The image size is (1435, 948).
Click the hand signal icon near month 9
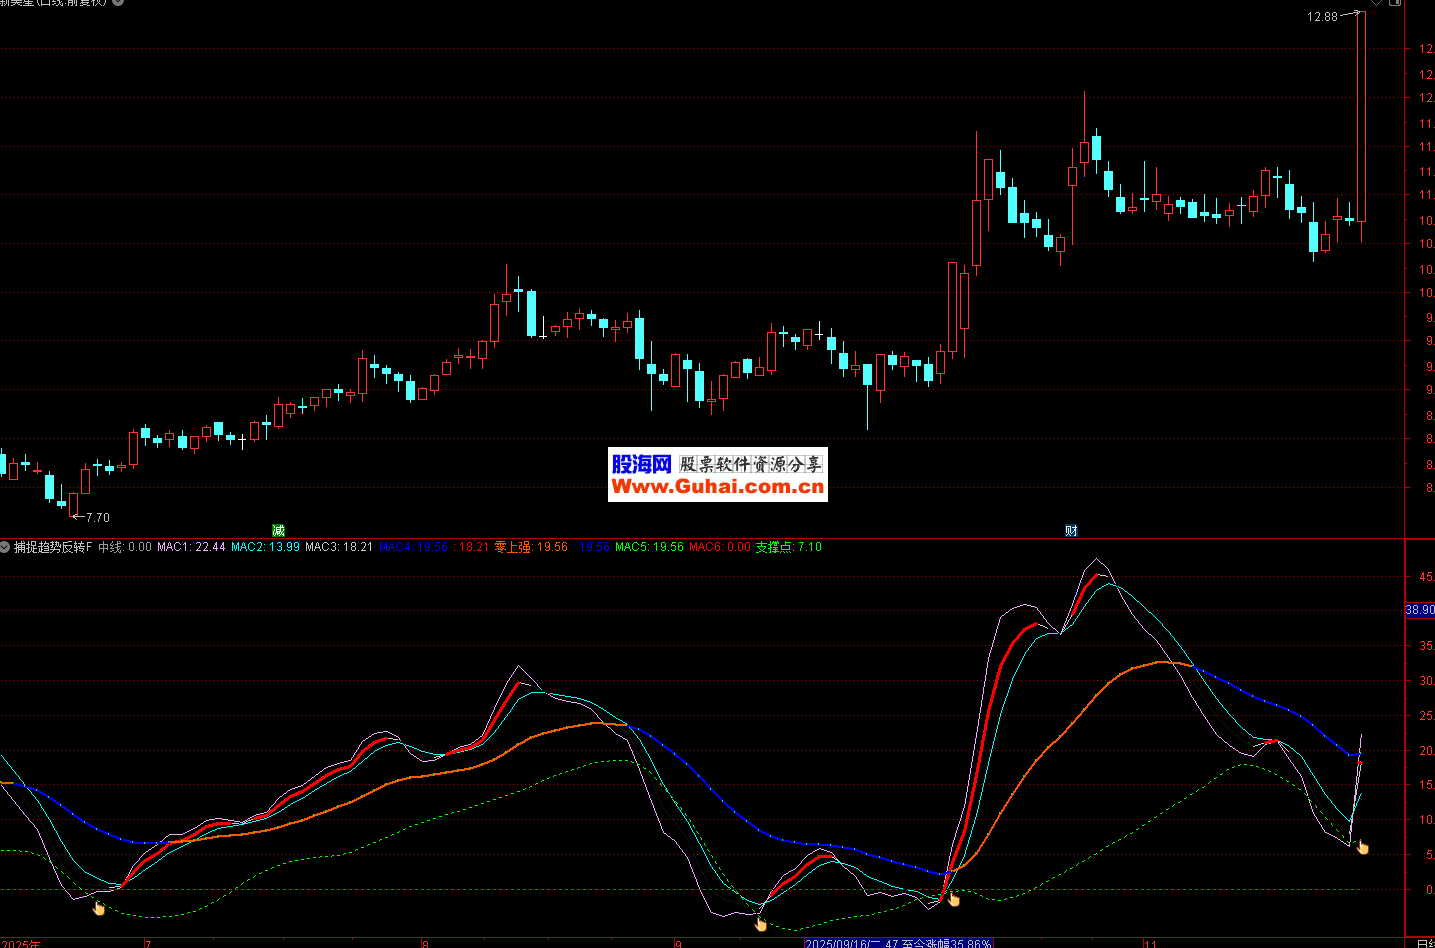tap(760, 924)
